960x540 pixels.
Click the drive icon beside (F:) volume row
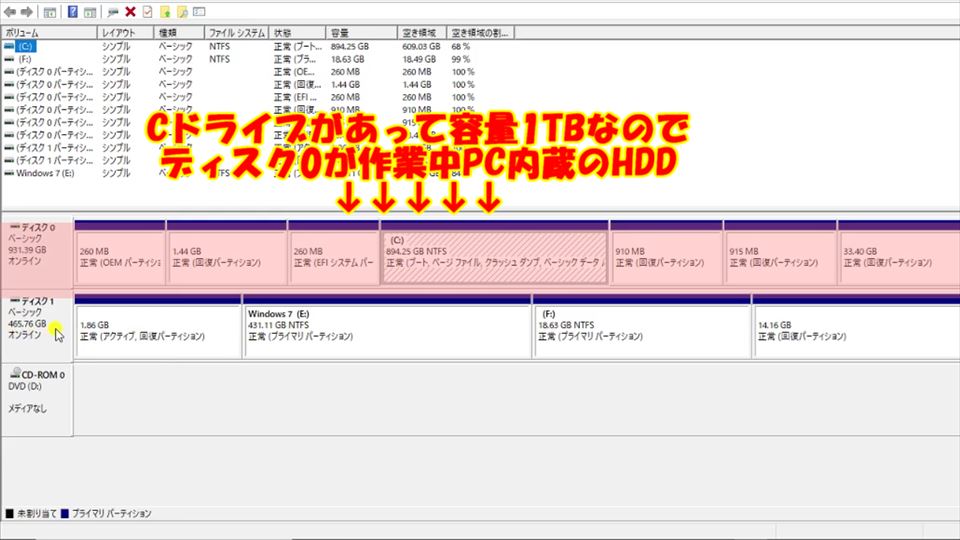tap(9, 59)
